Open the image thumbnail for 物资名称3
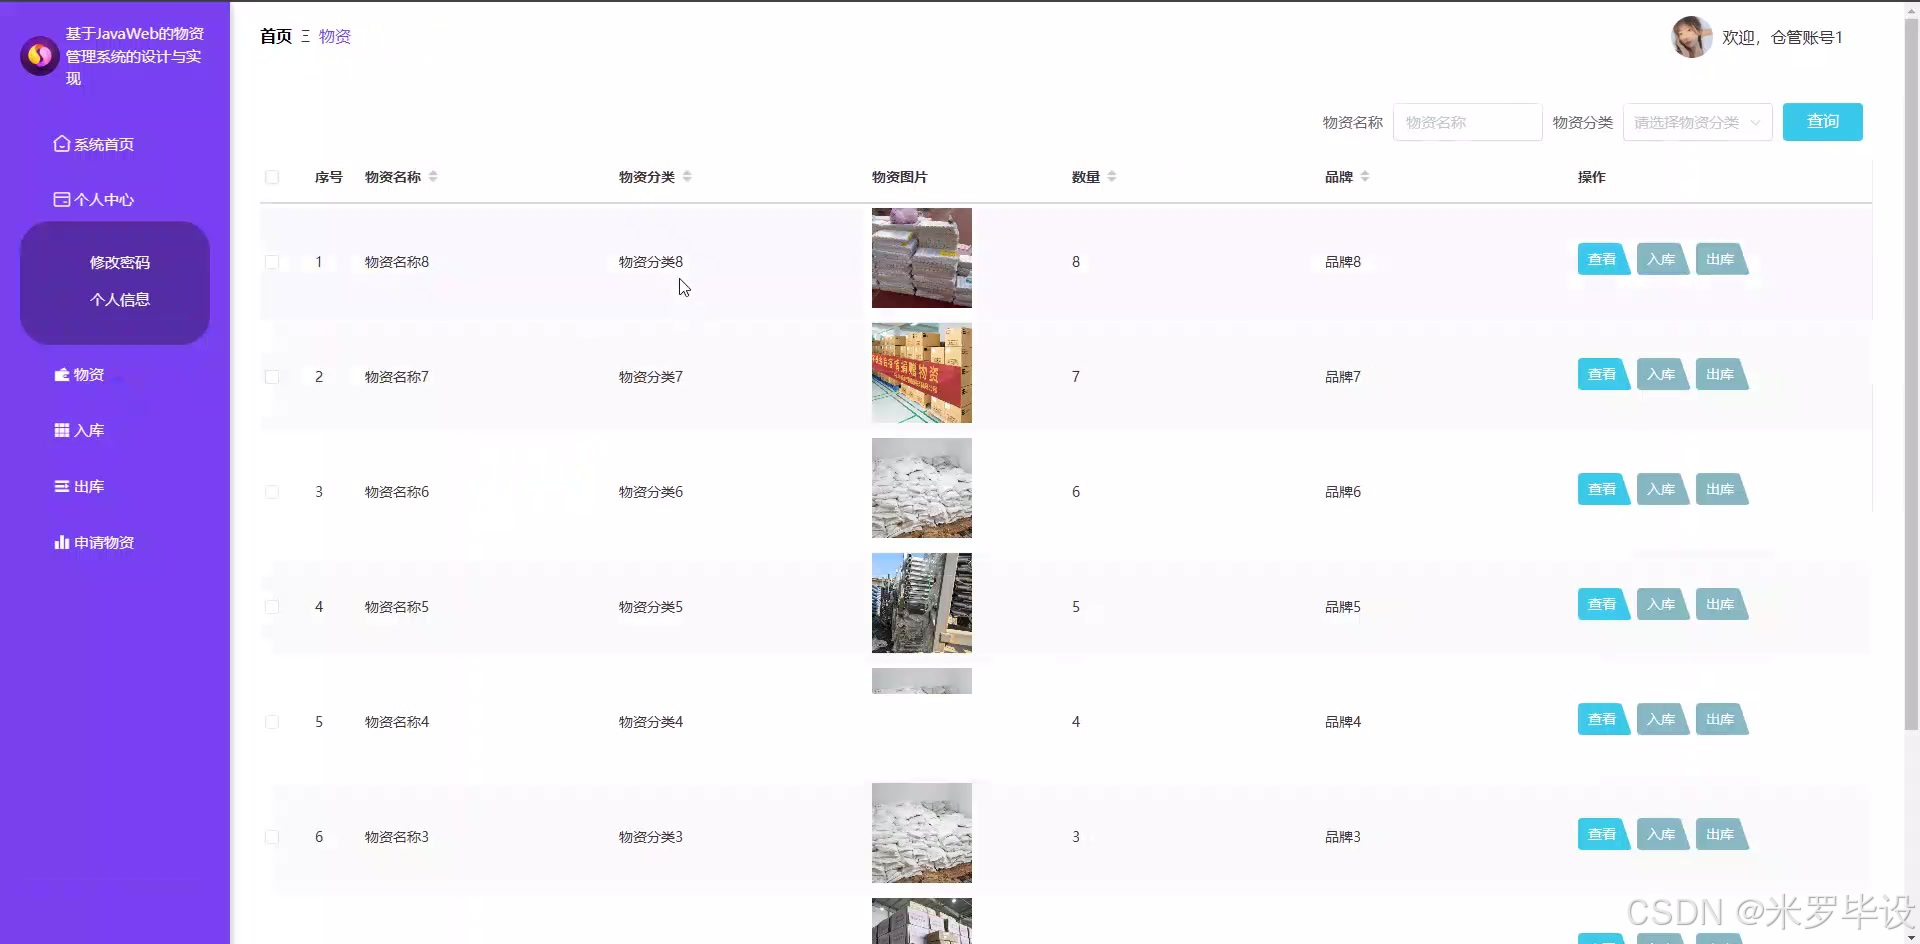The height and width of the screenshot is (944, 1920). click(922, 833)
